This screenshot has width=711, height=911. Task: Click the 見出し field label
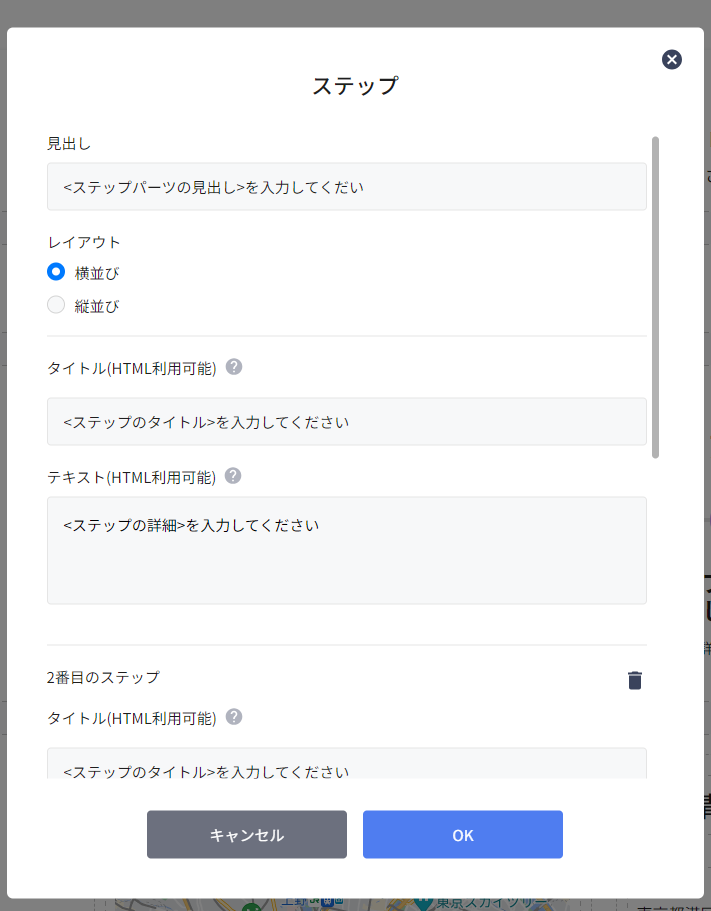pos(69,144)
